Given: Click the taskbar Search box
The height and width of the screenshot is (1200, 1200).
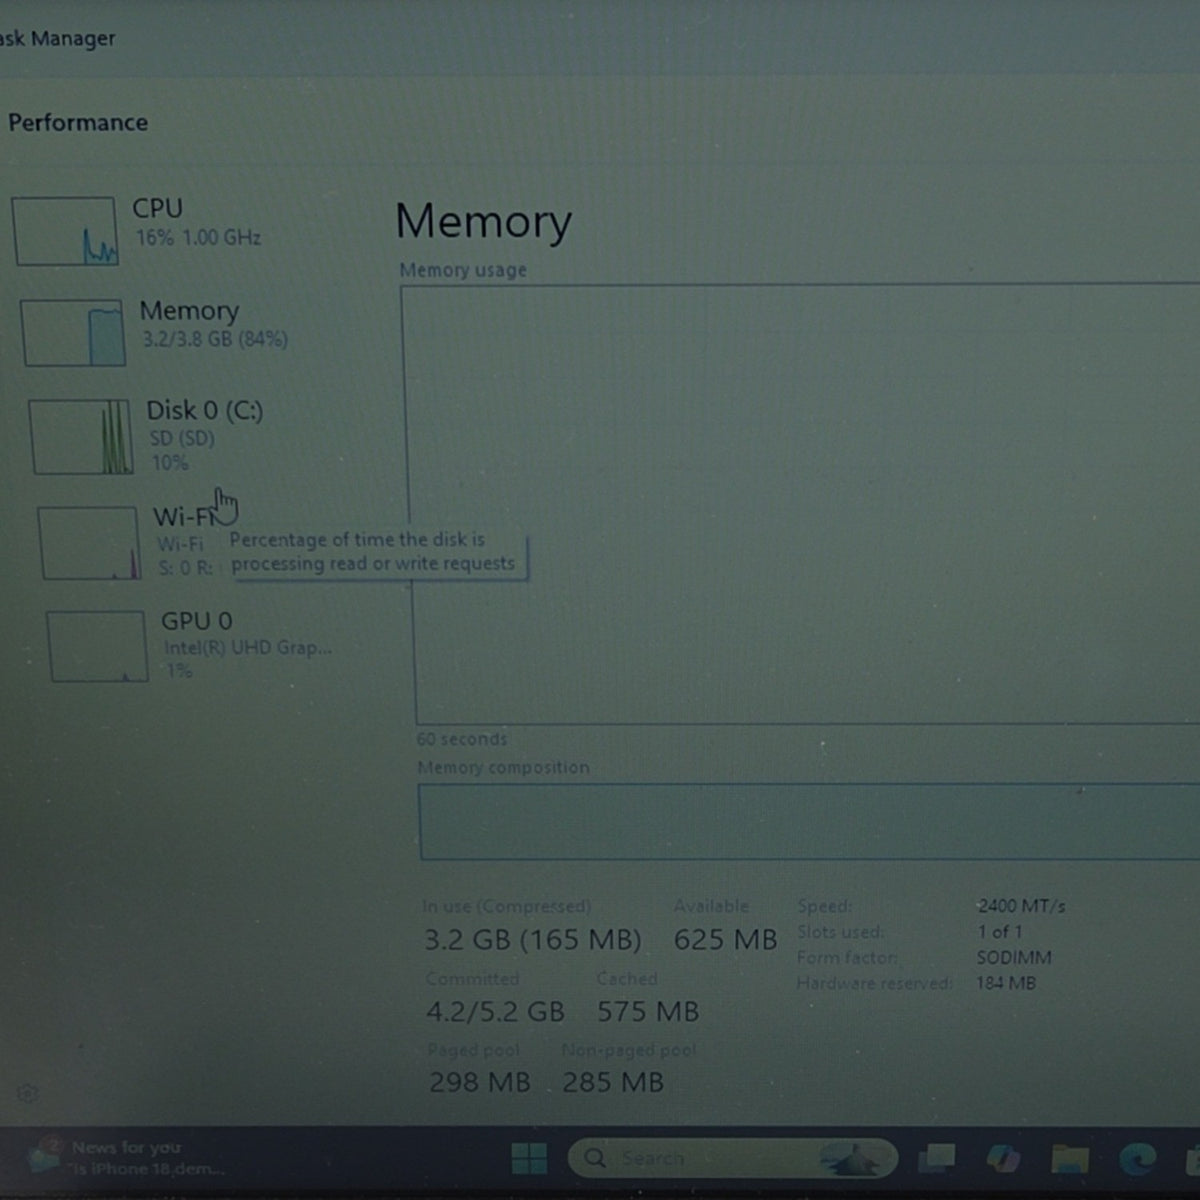Looking at the screenshot, I should click(x=732, y=1158).
